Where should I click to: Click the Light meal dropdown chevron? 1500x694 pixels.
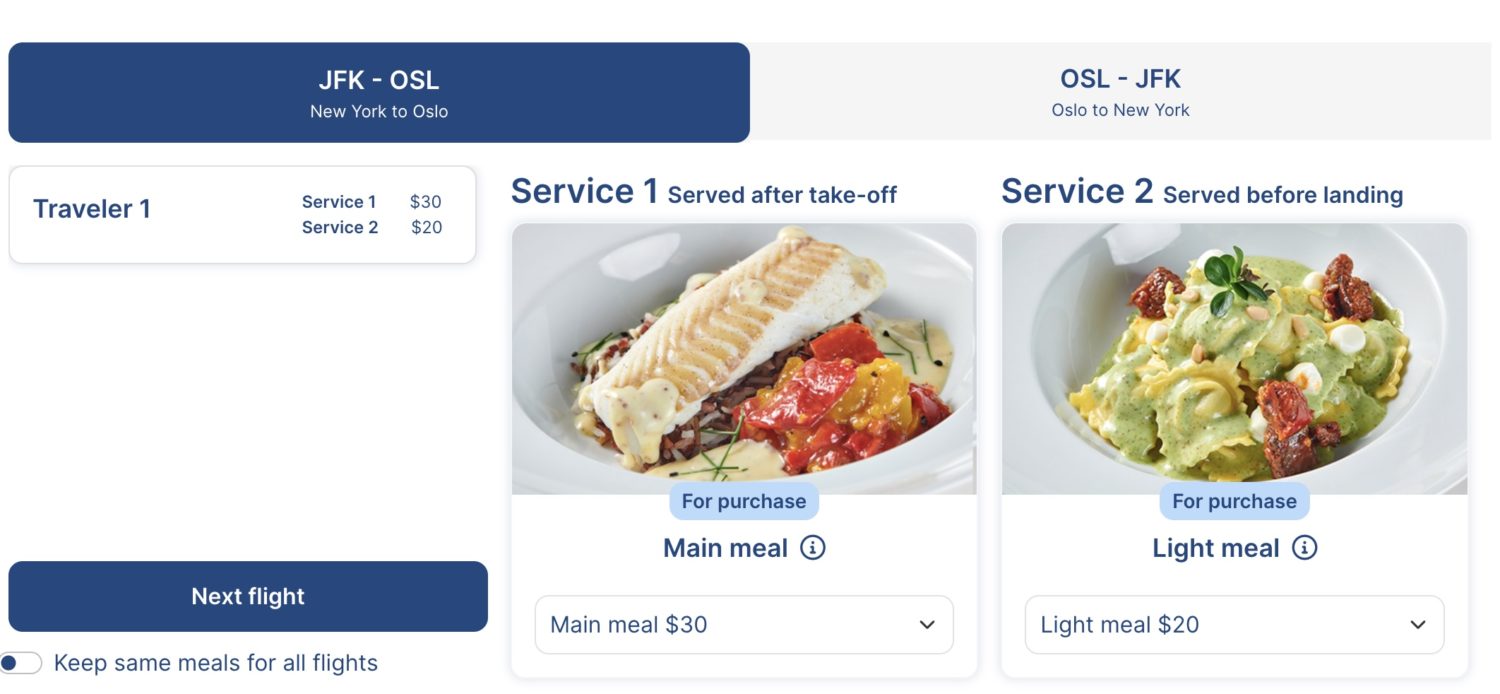1417,624
